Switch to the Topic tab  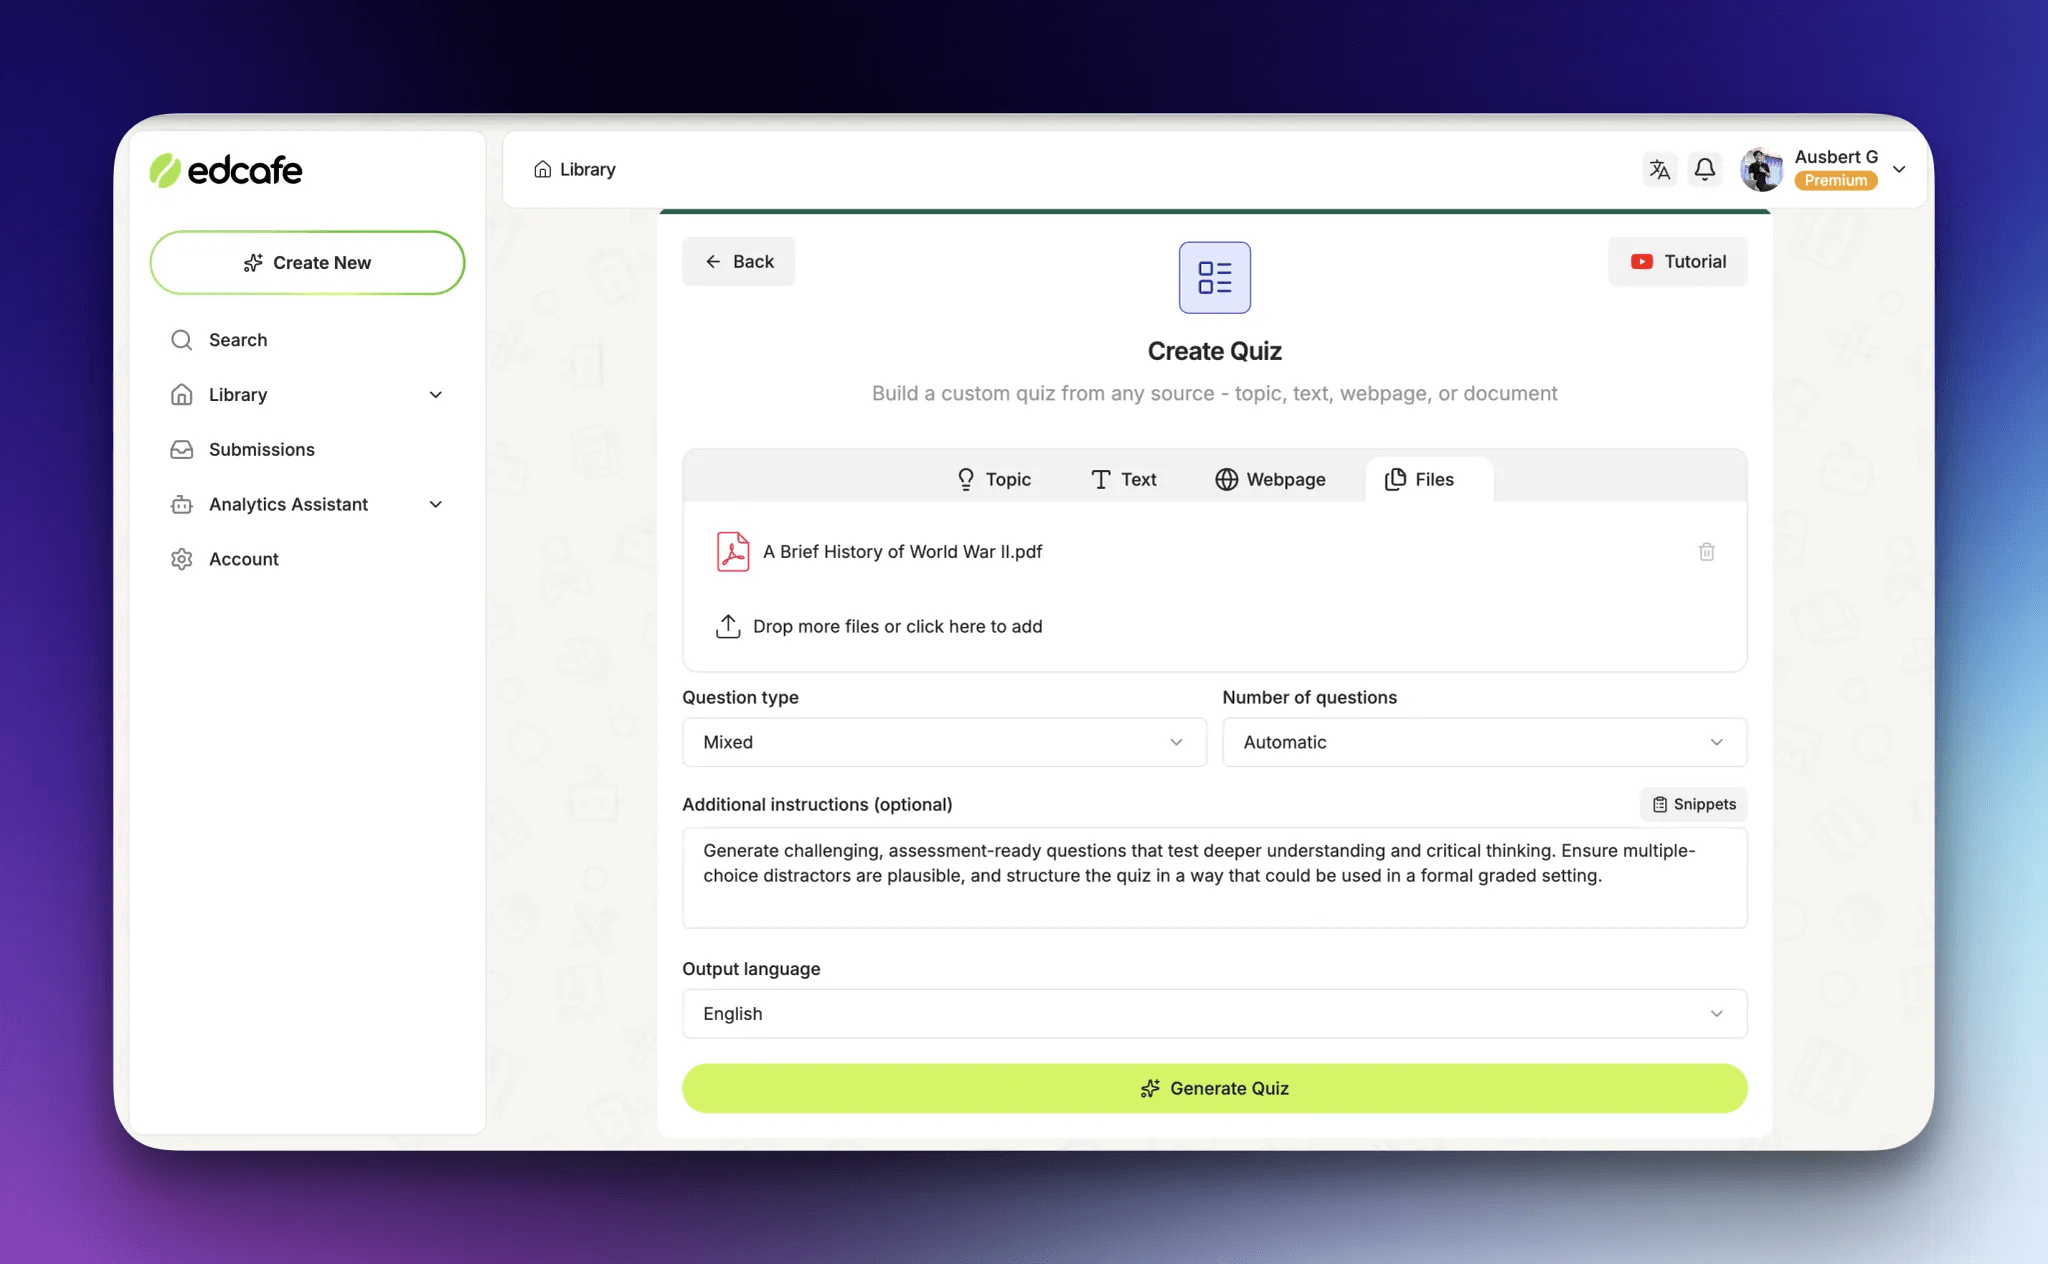tap(993, 480)
